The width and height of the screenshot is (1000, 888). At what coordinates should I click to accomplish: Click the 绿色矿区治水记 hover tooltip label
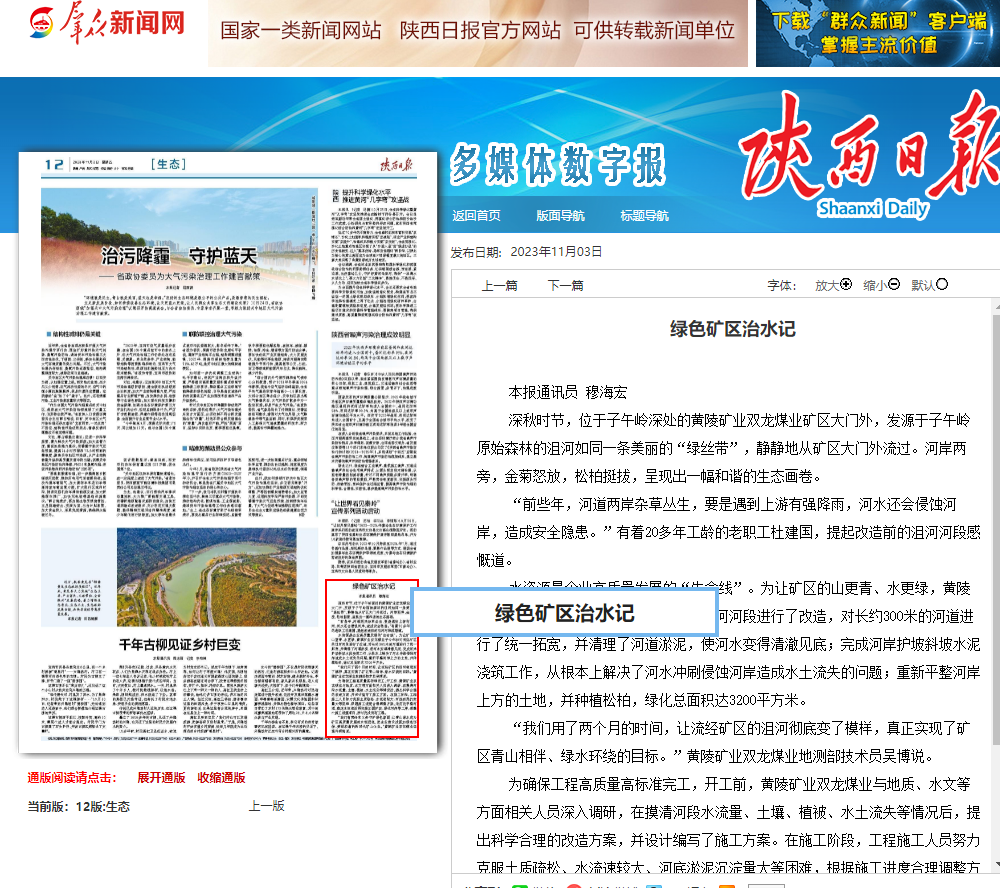tap(564, 613)
